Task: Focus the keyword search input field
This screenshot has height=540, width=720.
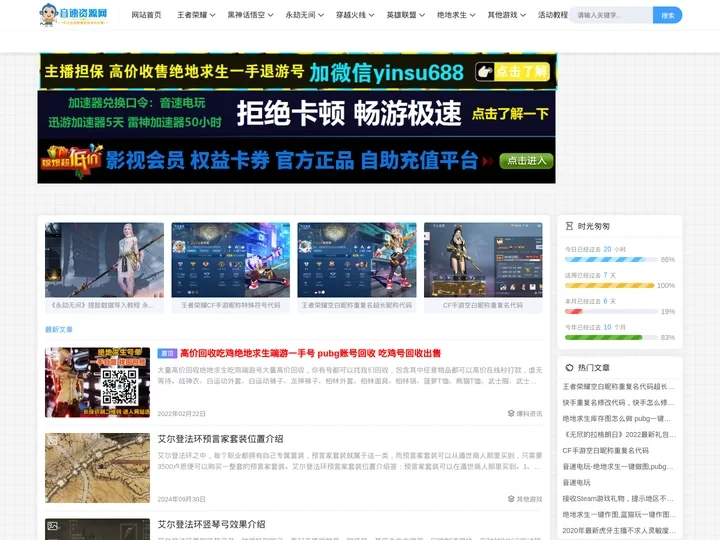Action: click(x=611, y=15)
